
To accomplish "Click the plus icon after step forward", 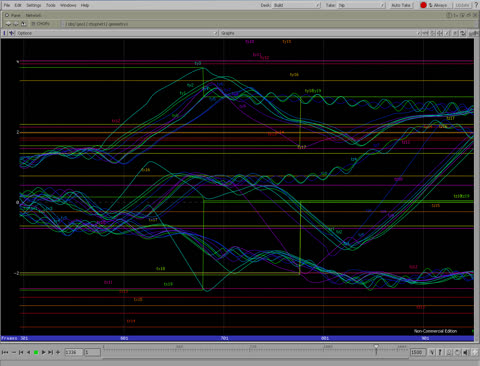I will pyautogui.click(x=58, y=352).
